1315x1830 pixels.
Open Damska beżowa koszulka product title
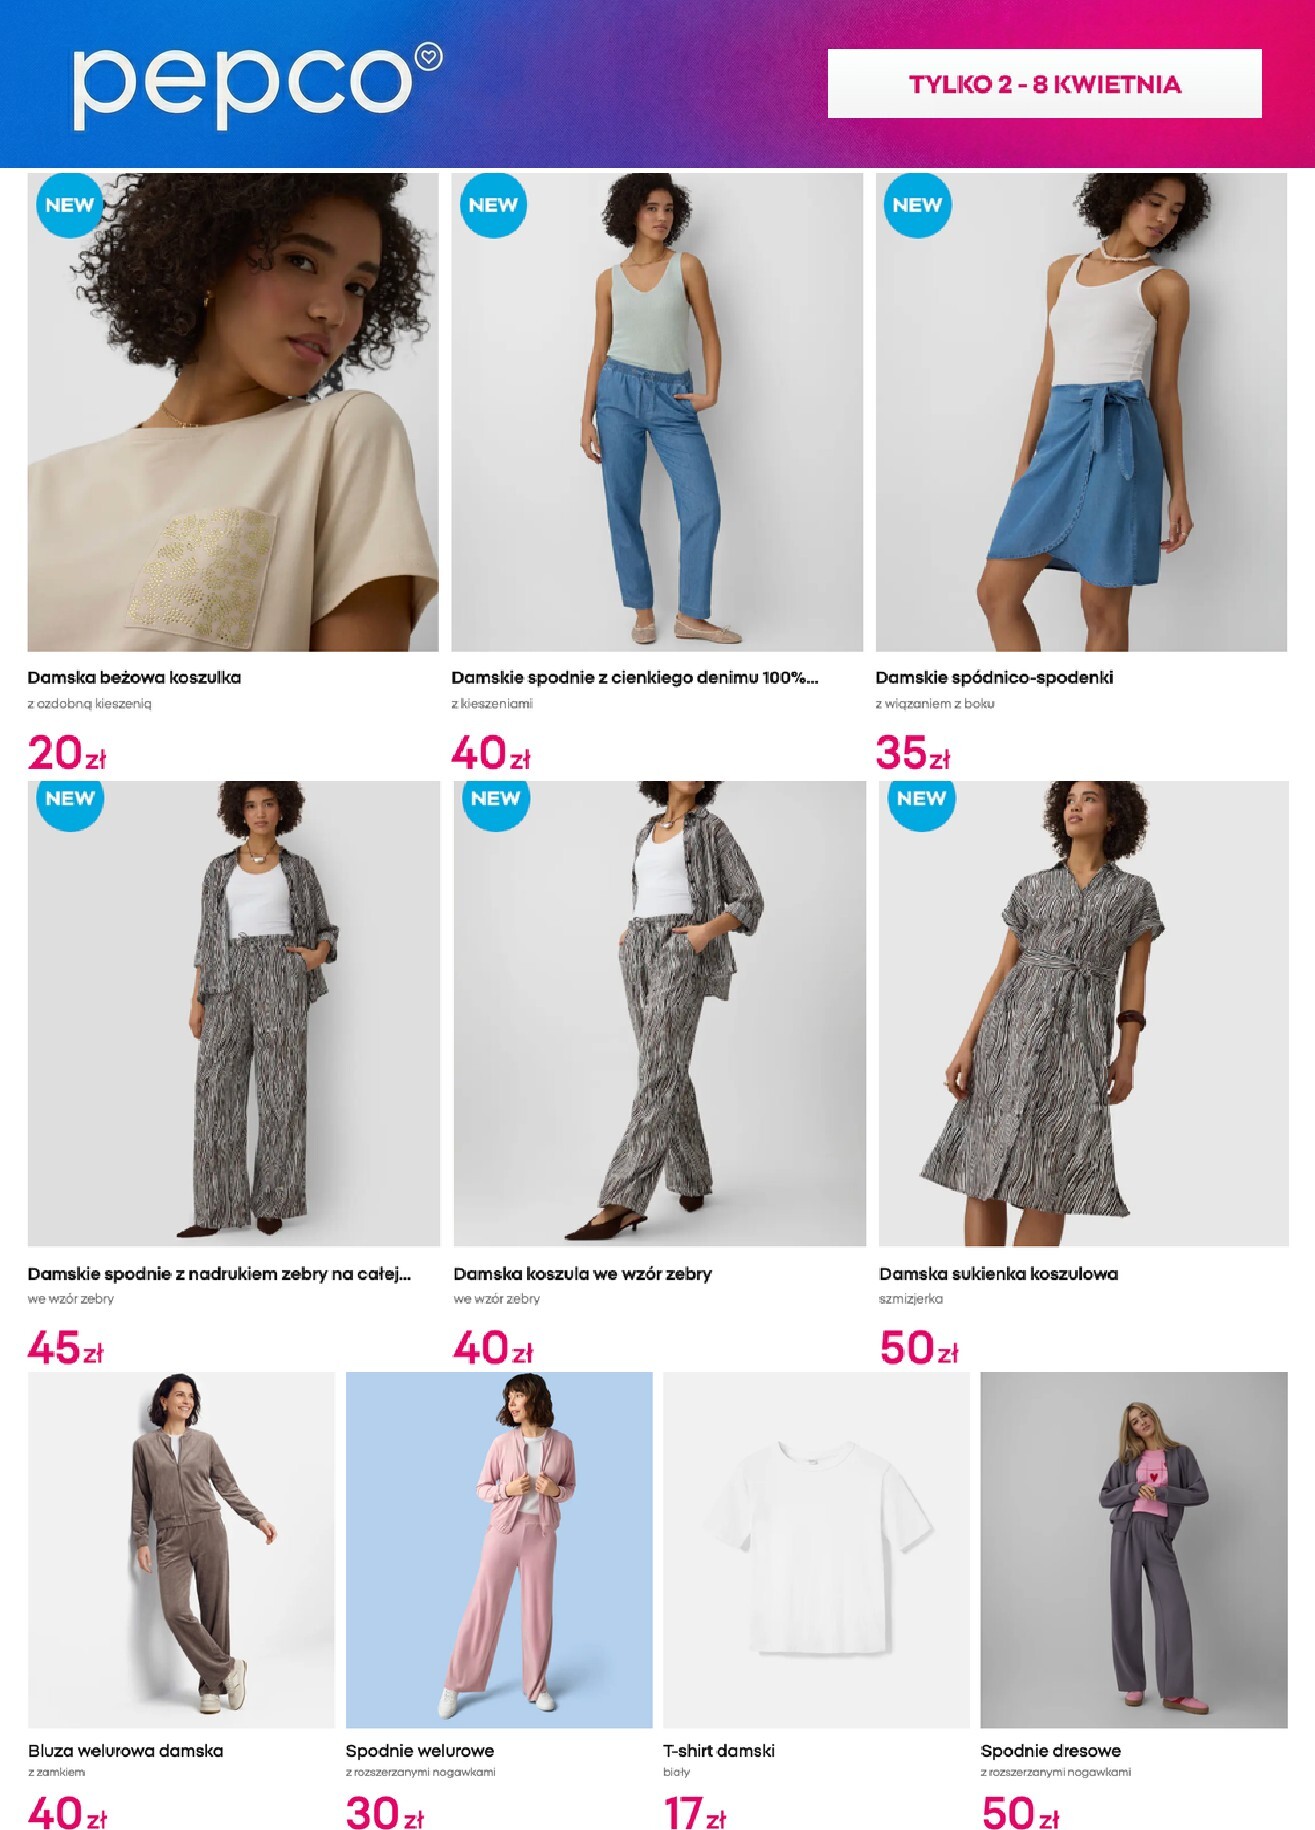click(134, 678)
